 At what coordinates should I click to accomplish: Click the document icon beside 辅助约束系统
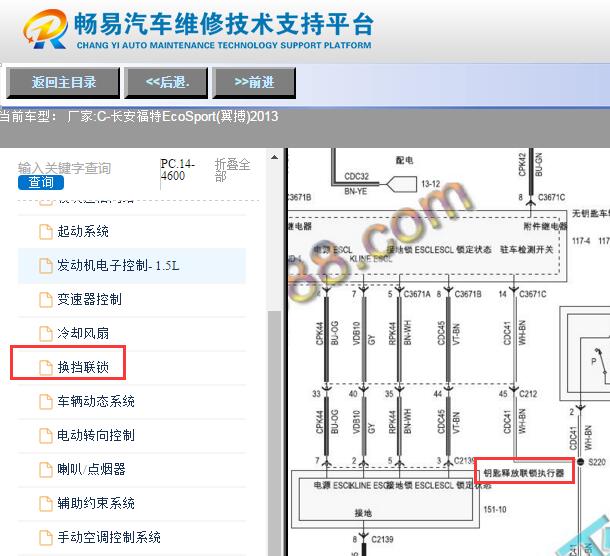coord(46,503)
